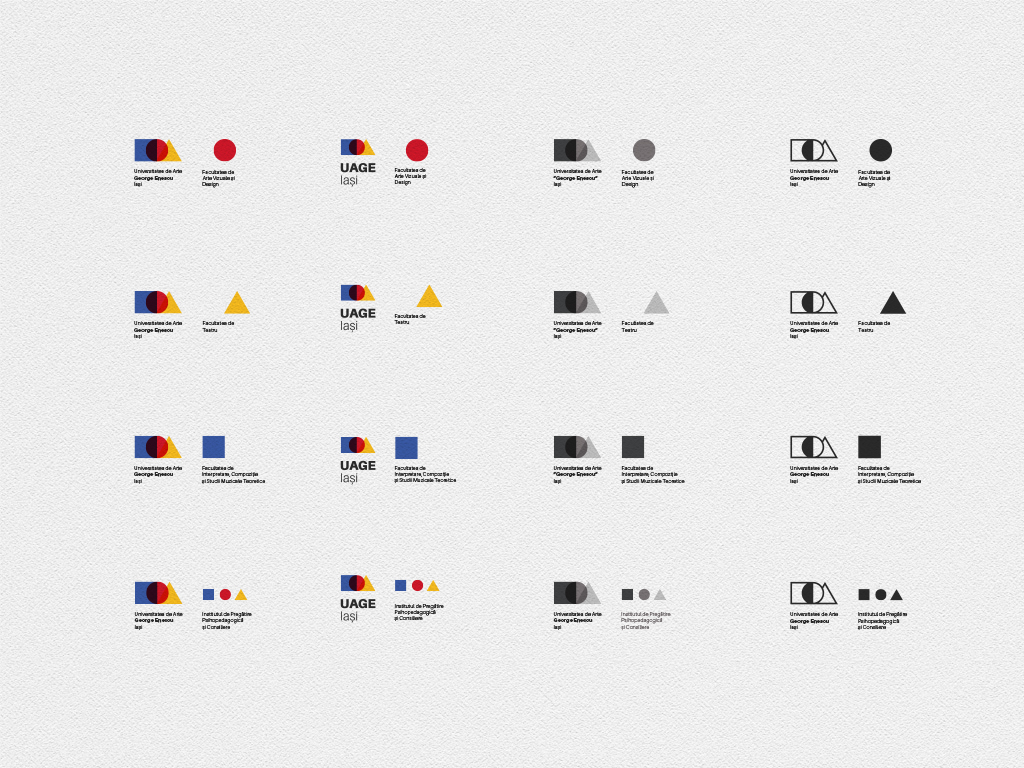This screenshot has width=1024, height=768.
Task: Click the small black circle in the black Institutul trio
Action: (880, 594)
